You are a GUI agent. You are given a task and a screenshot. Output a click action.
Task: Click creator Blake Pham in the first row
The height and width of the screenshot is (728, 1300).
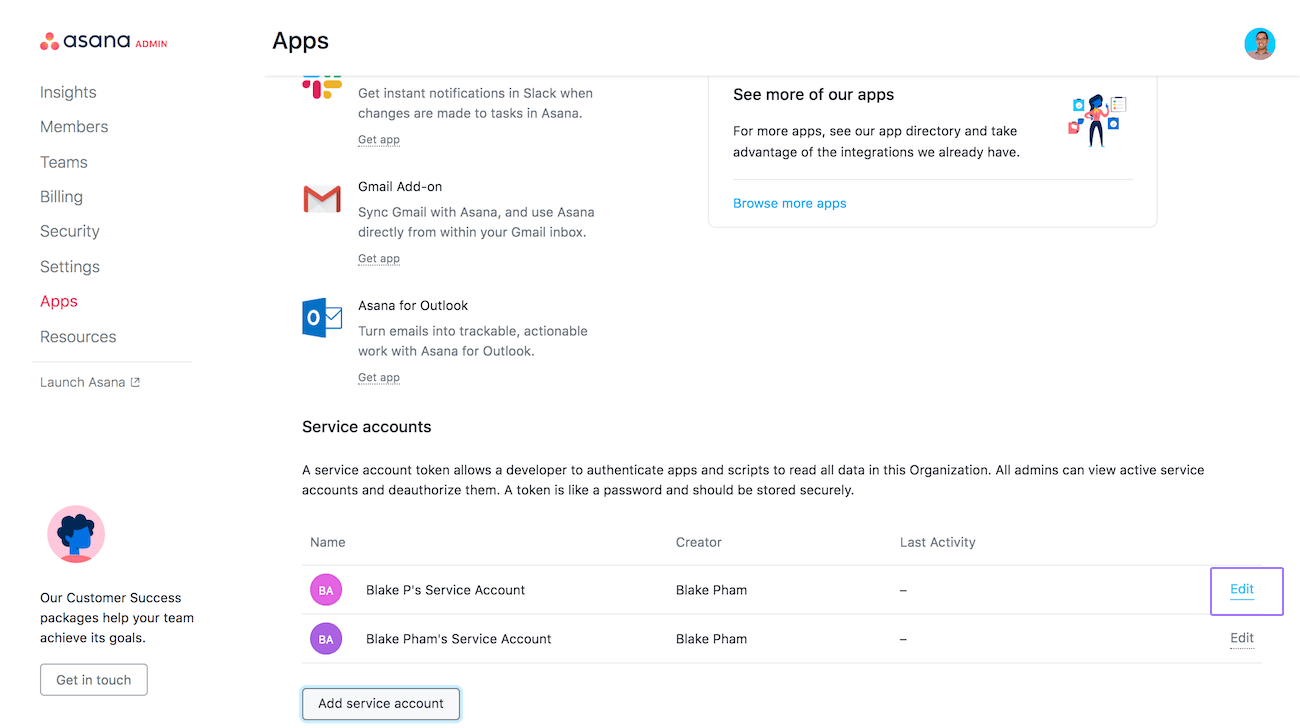pyautogui.click(x=712, y=590)
